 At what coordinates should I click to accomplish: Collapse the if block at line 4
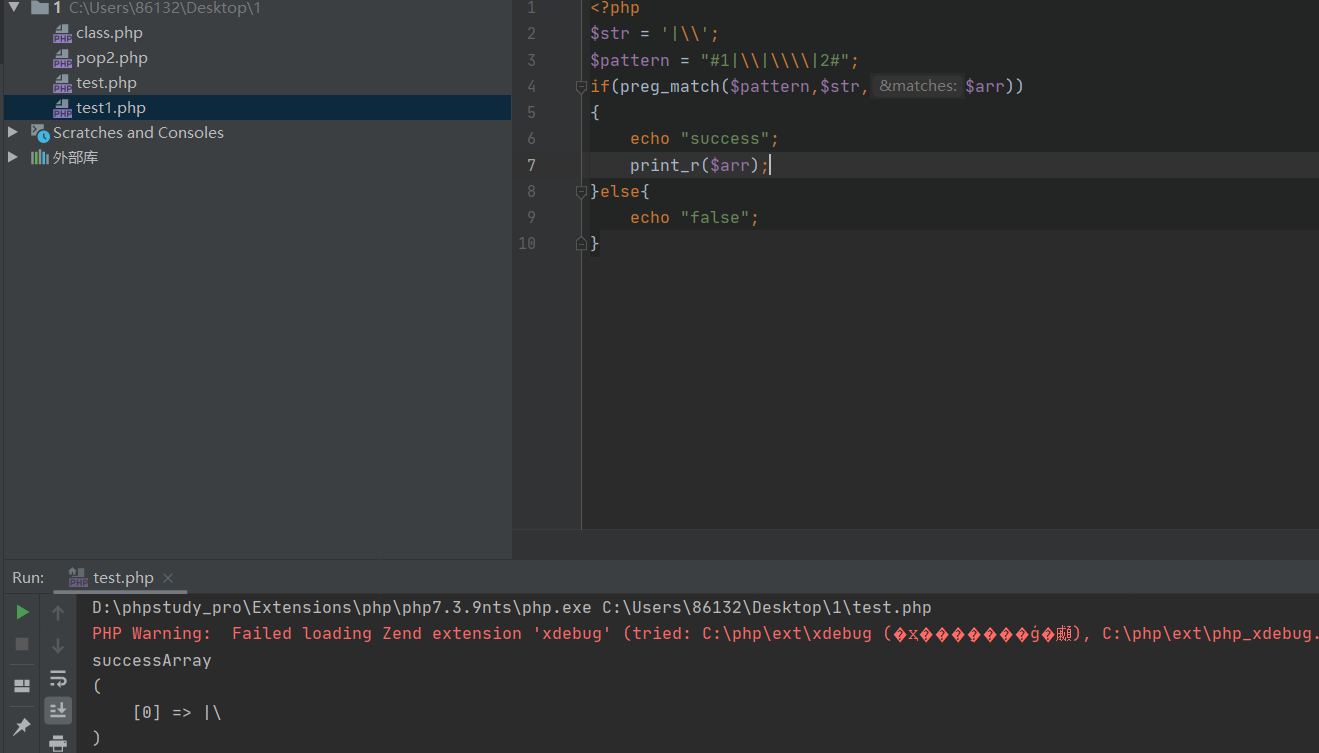[x=581, y=87]
